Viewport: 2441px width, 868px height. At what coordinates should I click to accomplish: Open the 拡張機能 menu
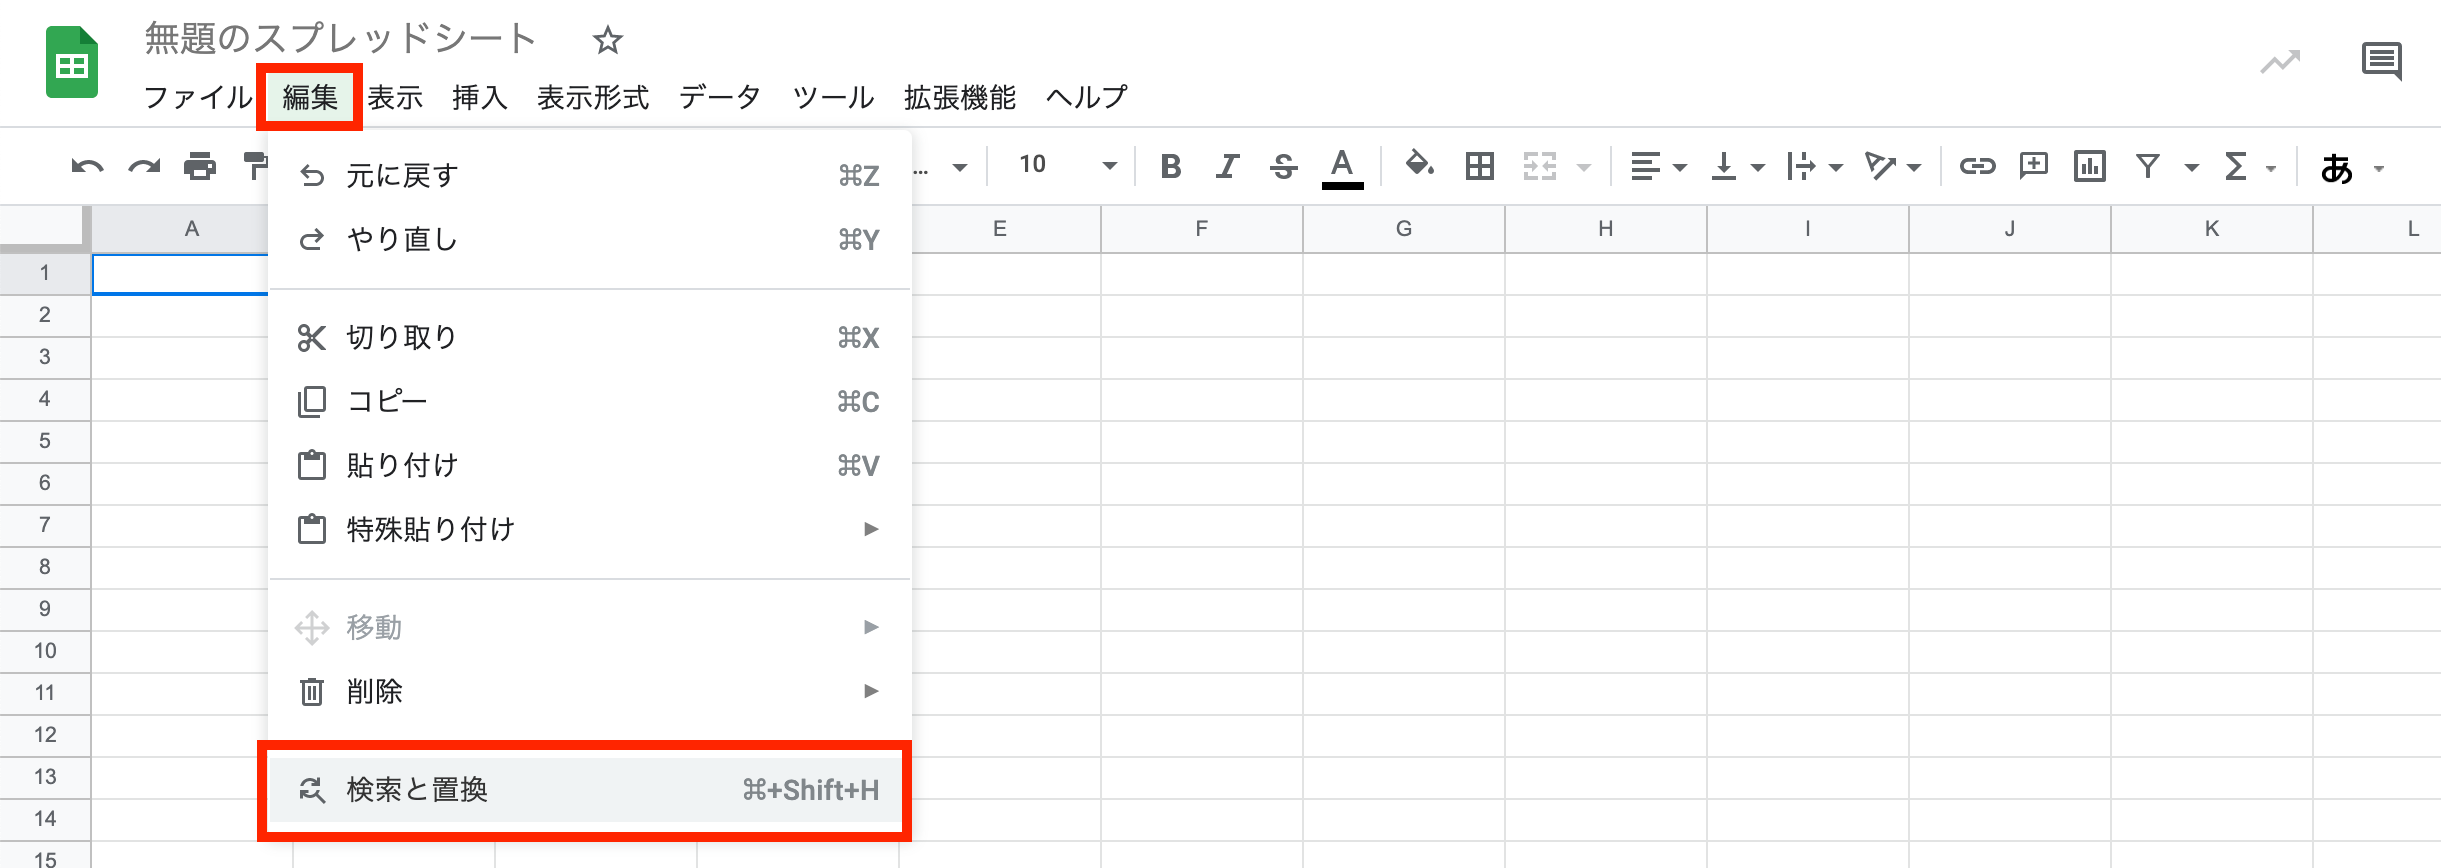pyautogui.click(x=959, y=97)
